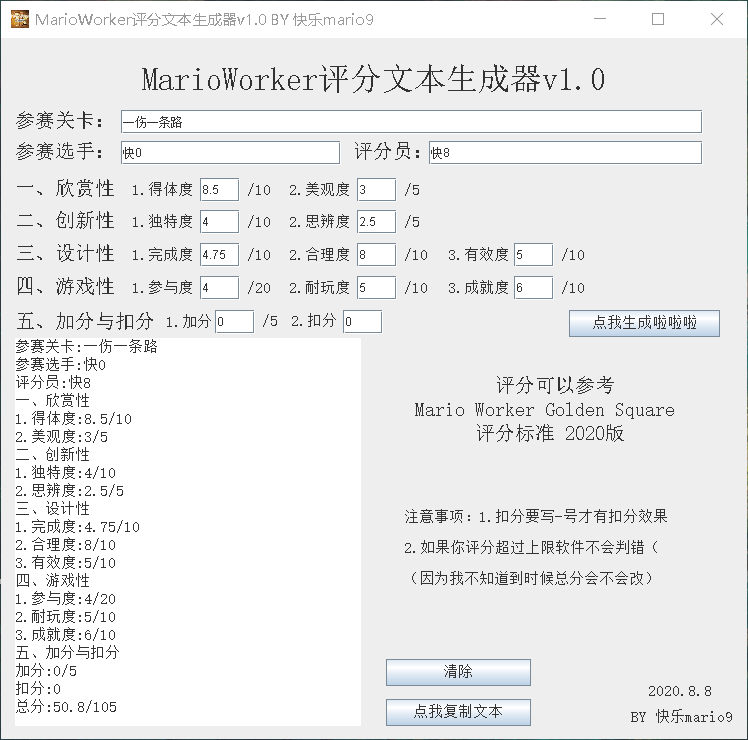Click the 点我生成啦啦啦 generate button
This screenshot has width=748, height=740.
click(x=644, y=323)
